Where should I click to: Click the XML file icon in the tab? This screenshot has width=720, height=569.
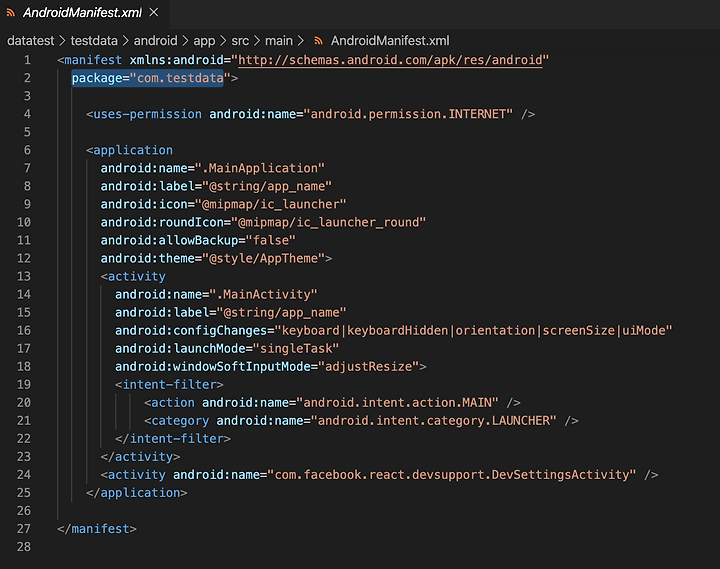[x=11, y=13]
